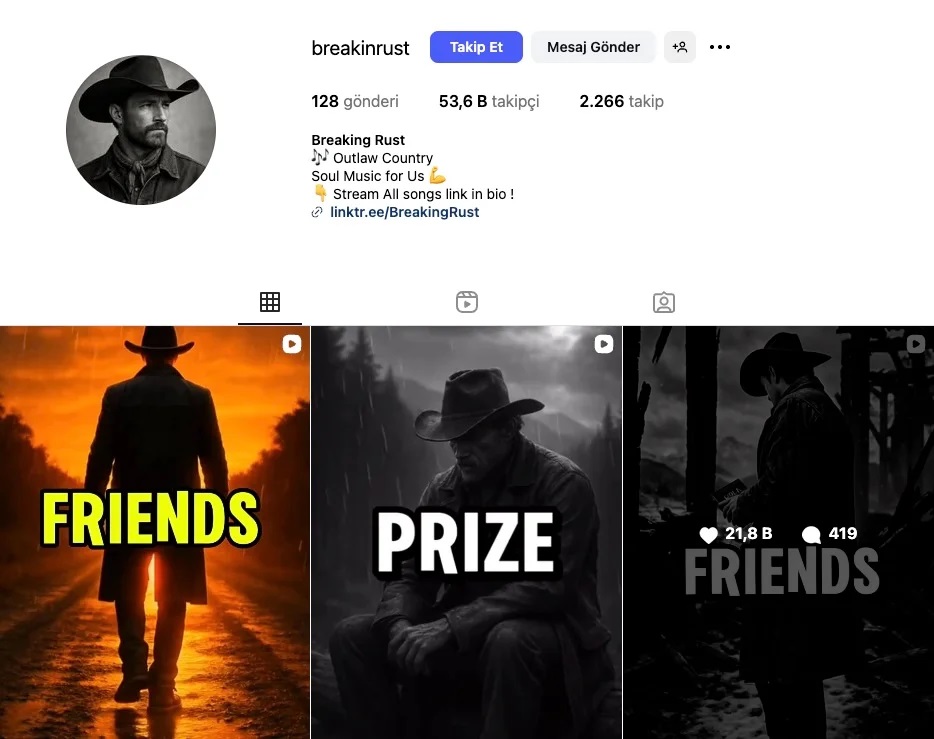
Task: Open the tagged photos tab
Action: [664, 302]
